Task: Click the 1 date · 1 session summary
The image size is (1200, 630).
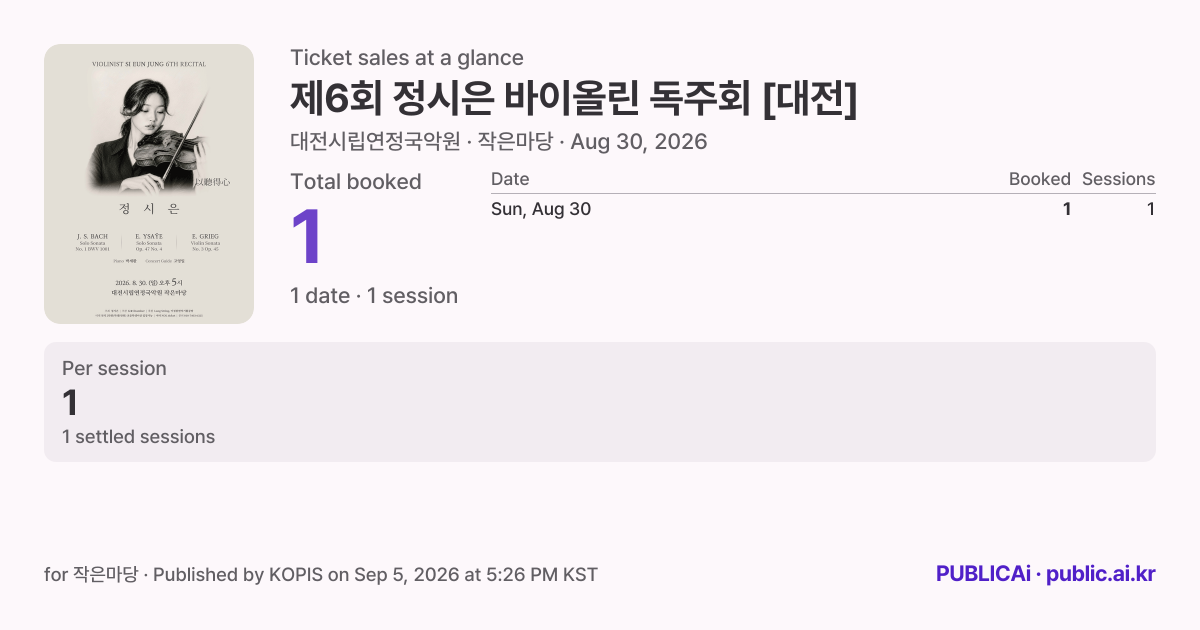Action: 374,296
